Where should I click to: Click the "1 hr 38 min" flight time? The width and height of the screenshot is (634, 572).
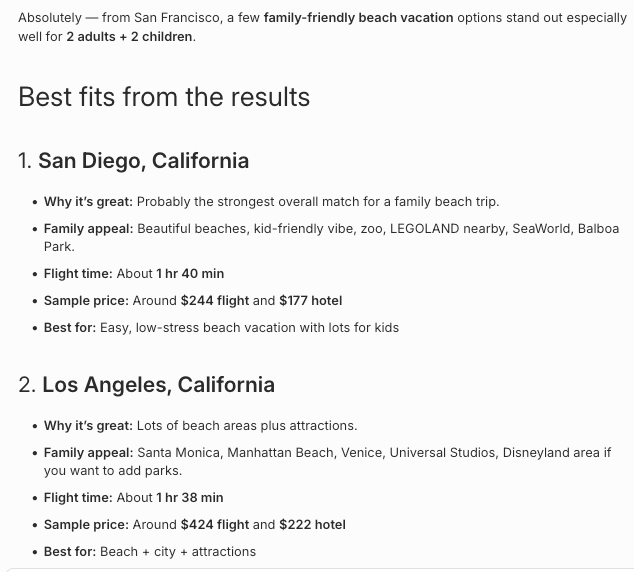[x=190, y=498]
